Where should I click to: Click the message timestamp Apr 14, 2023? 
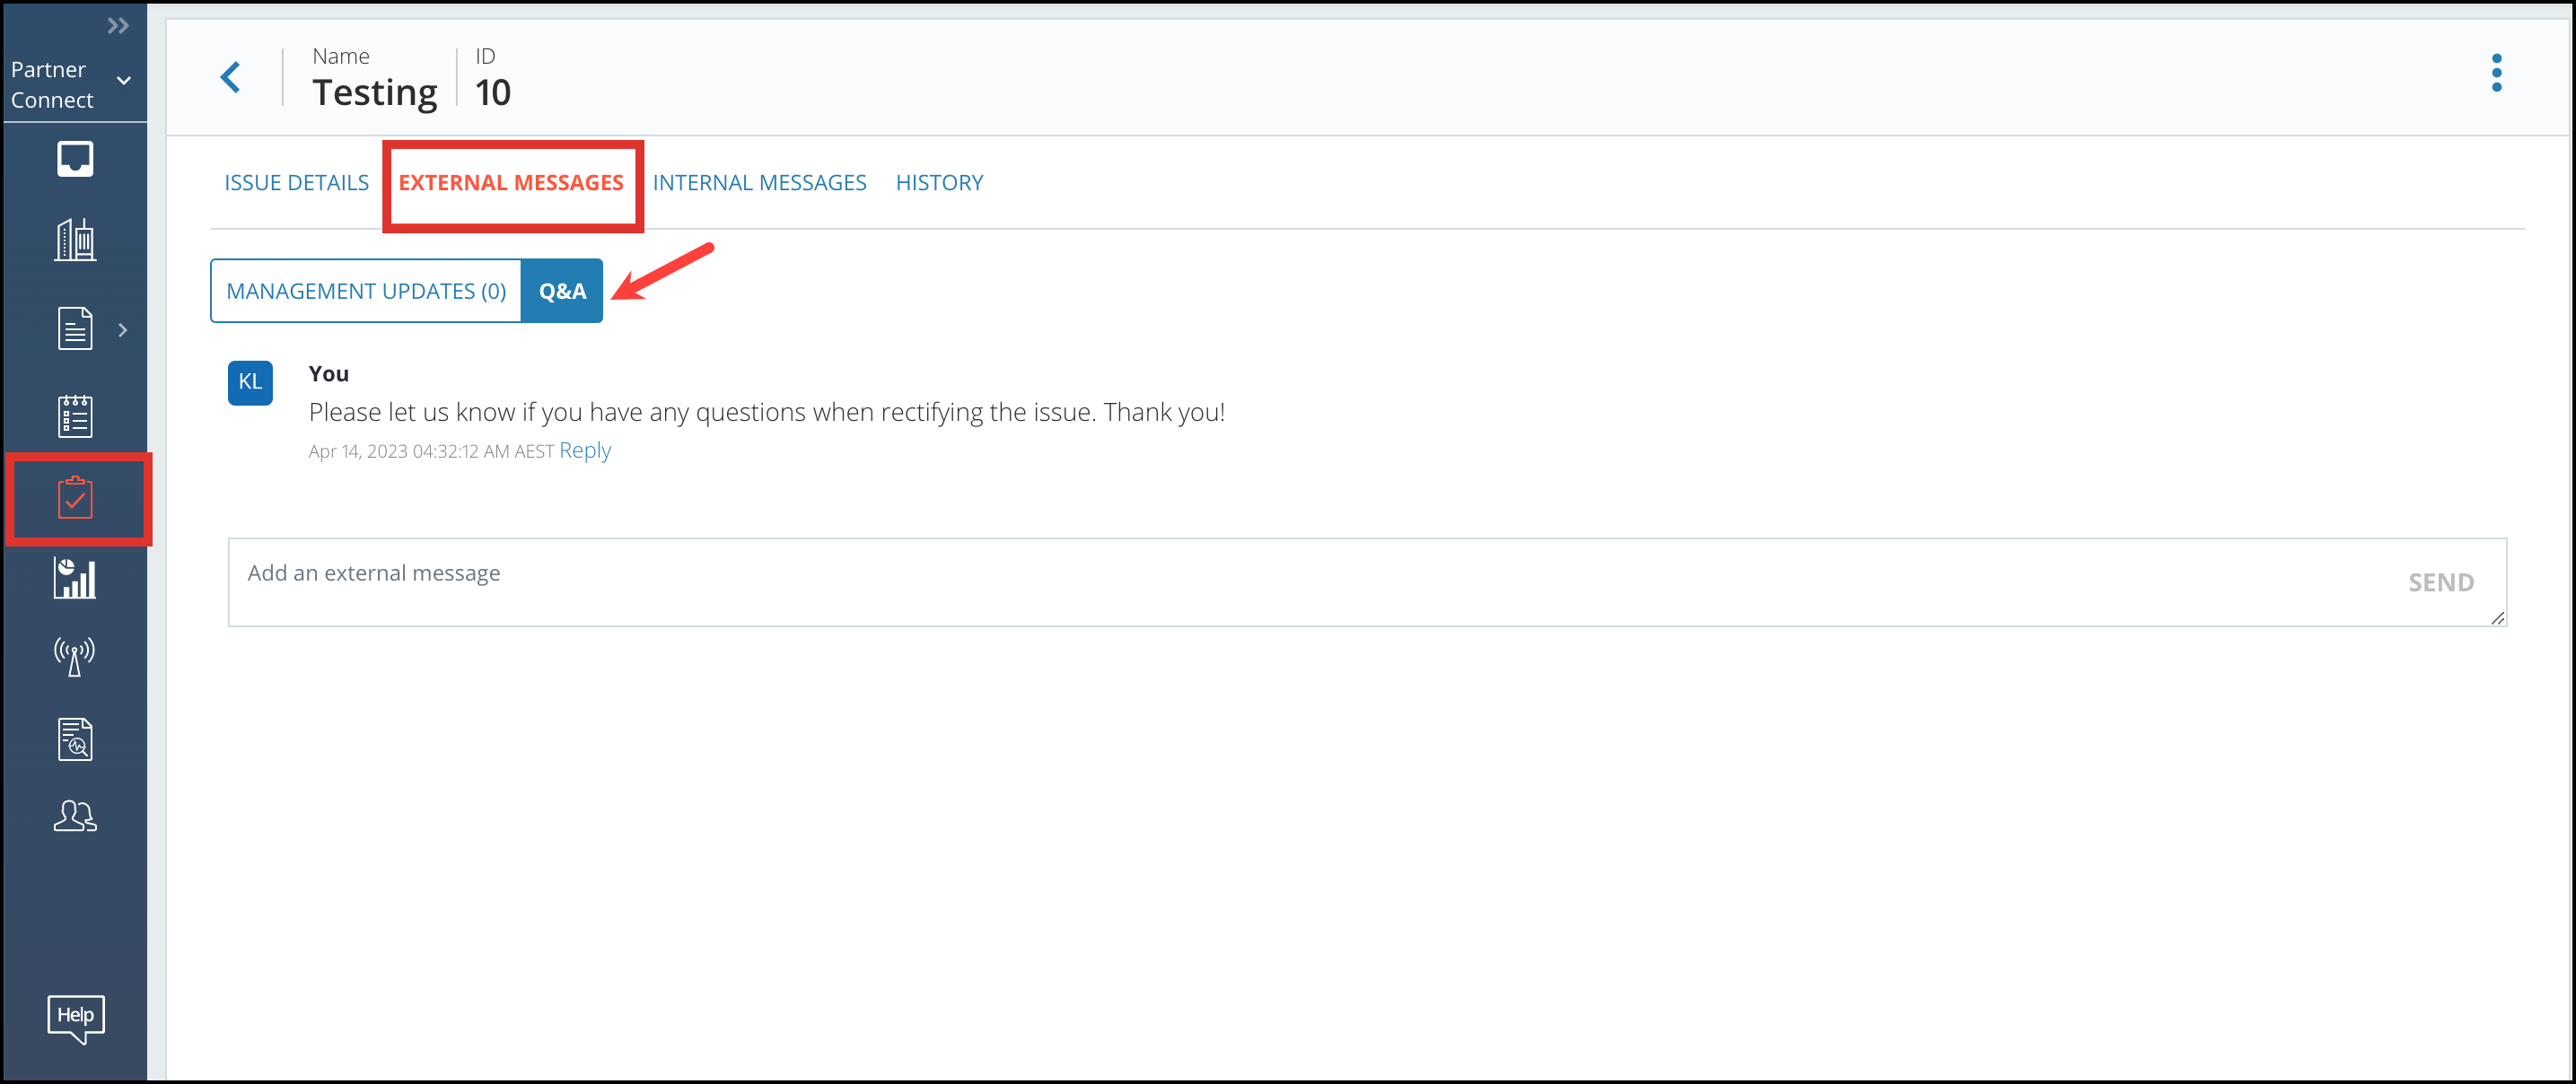(x=431, y=451)
